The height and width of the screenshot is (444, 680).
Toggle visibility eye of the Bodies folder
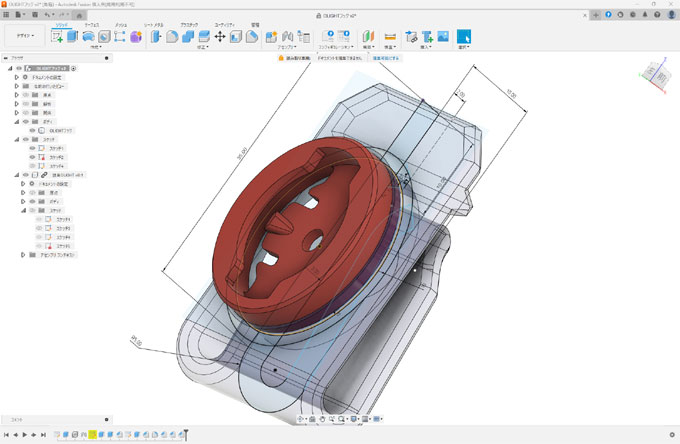[27, 121]
